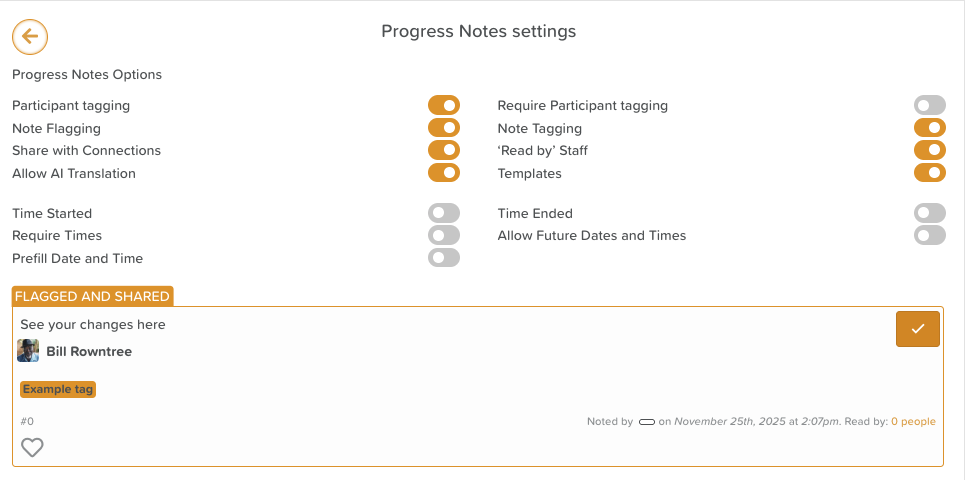Click the heart icon on the note
The width and height of the screenshot is (965, 480).
[x=33, y=447]
